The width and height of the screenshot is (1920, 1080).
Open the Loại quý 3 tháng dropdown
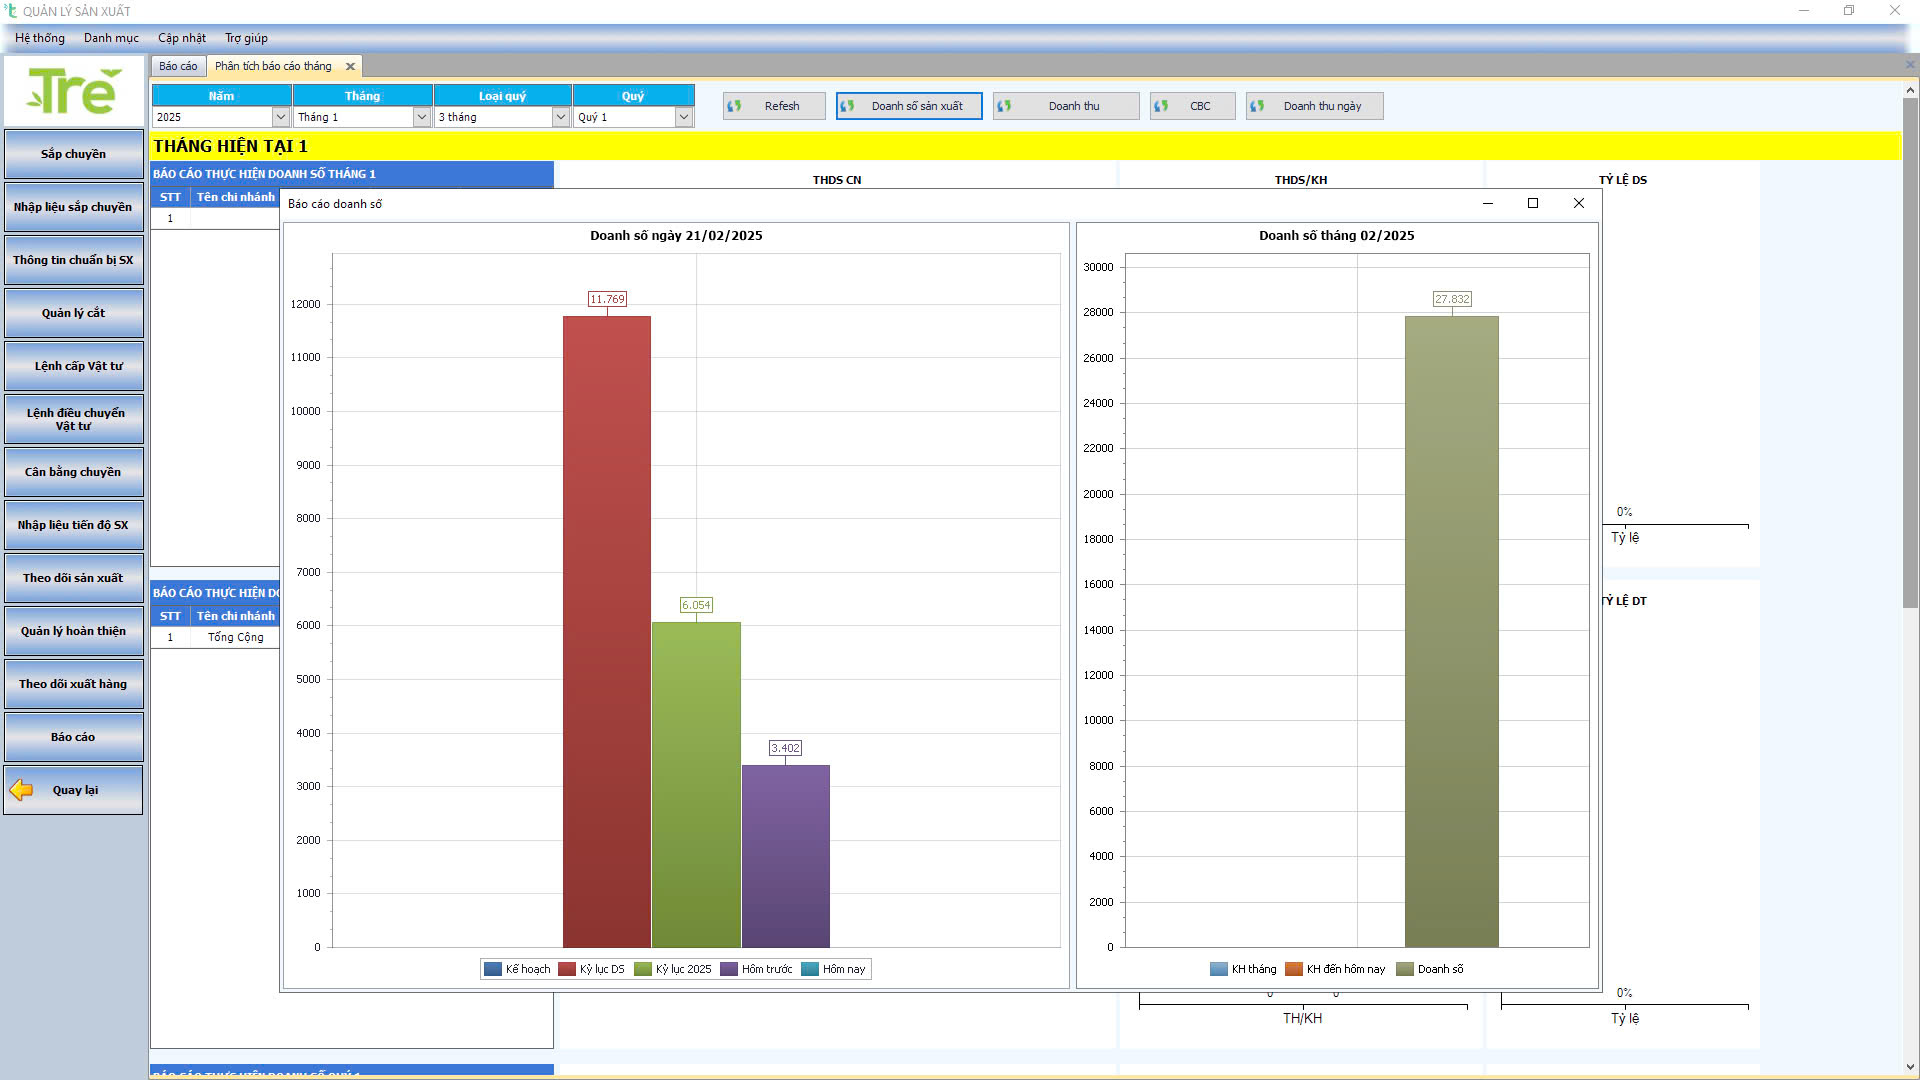(x=561, y=117)
